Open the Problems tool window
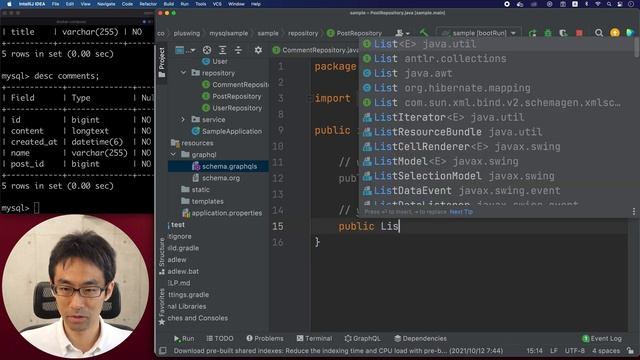 (264, 338)
